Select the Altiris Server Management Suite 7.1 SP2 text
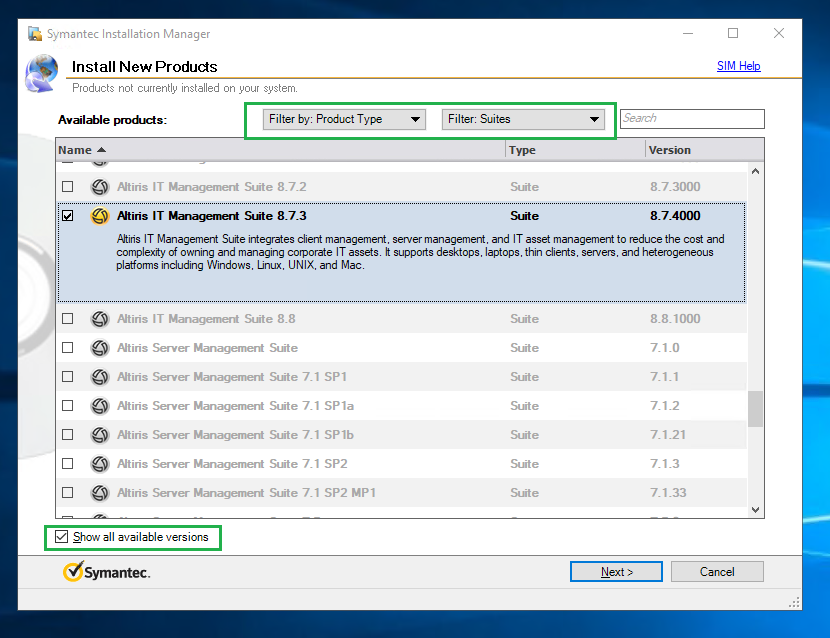The width and height of the screenshot is (830, 638). tap(232, 464)
